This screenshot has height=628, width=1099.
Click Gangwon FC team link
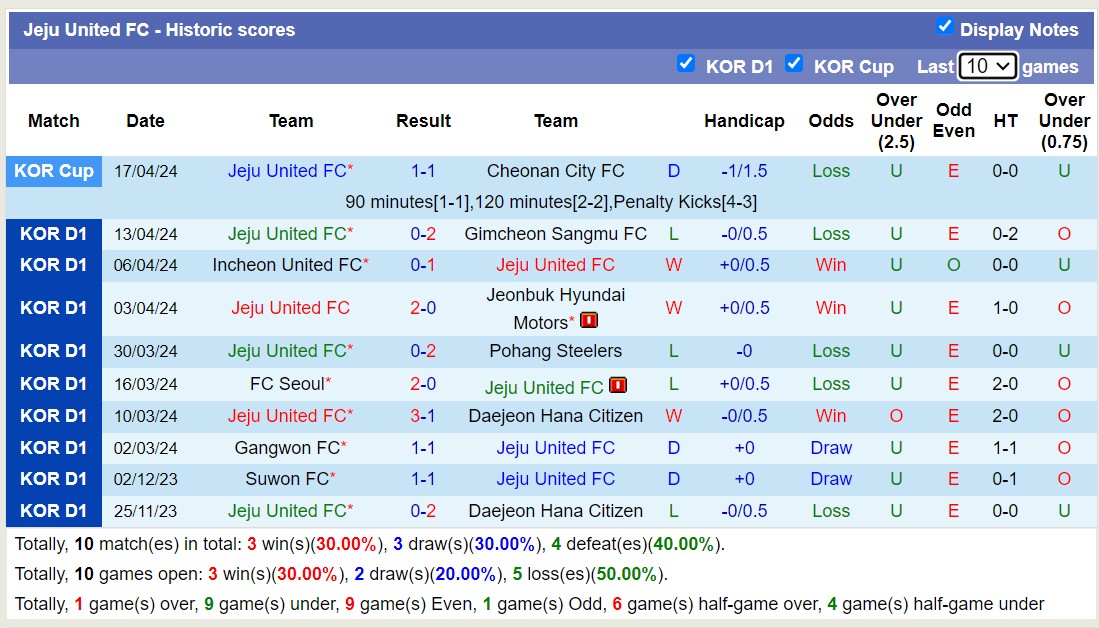(x=287, y=448)
